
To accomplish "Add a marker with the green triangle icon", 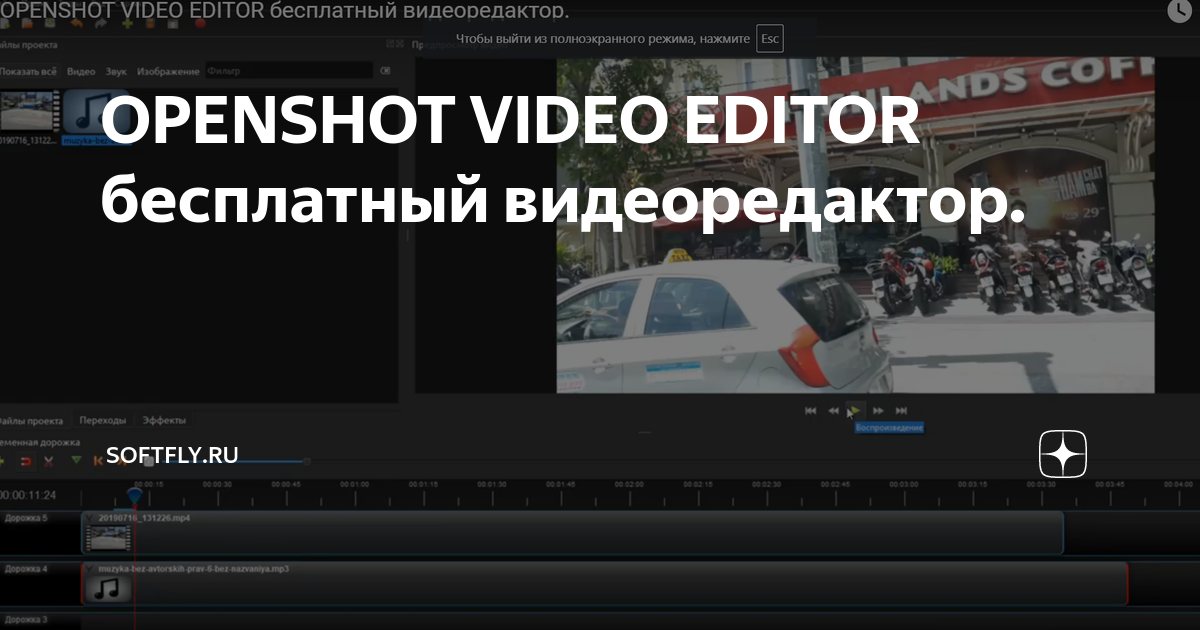I will [76, 461].
